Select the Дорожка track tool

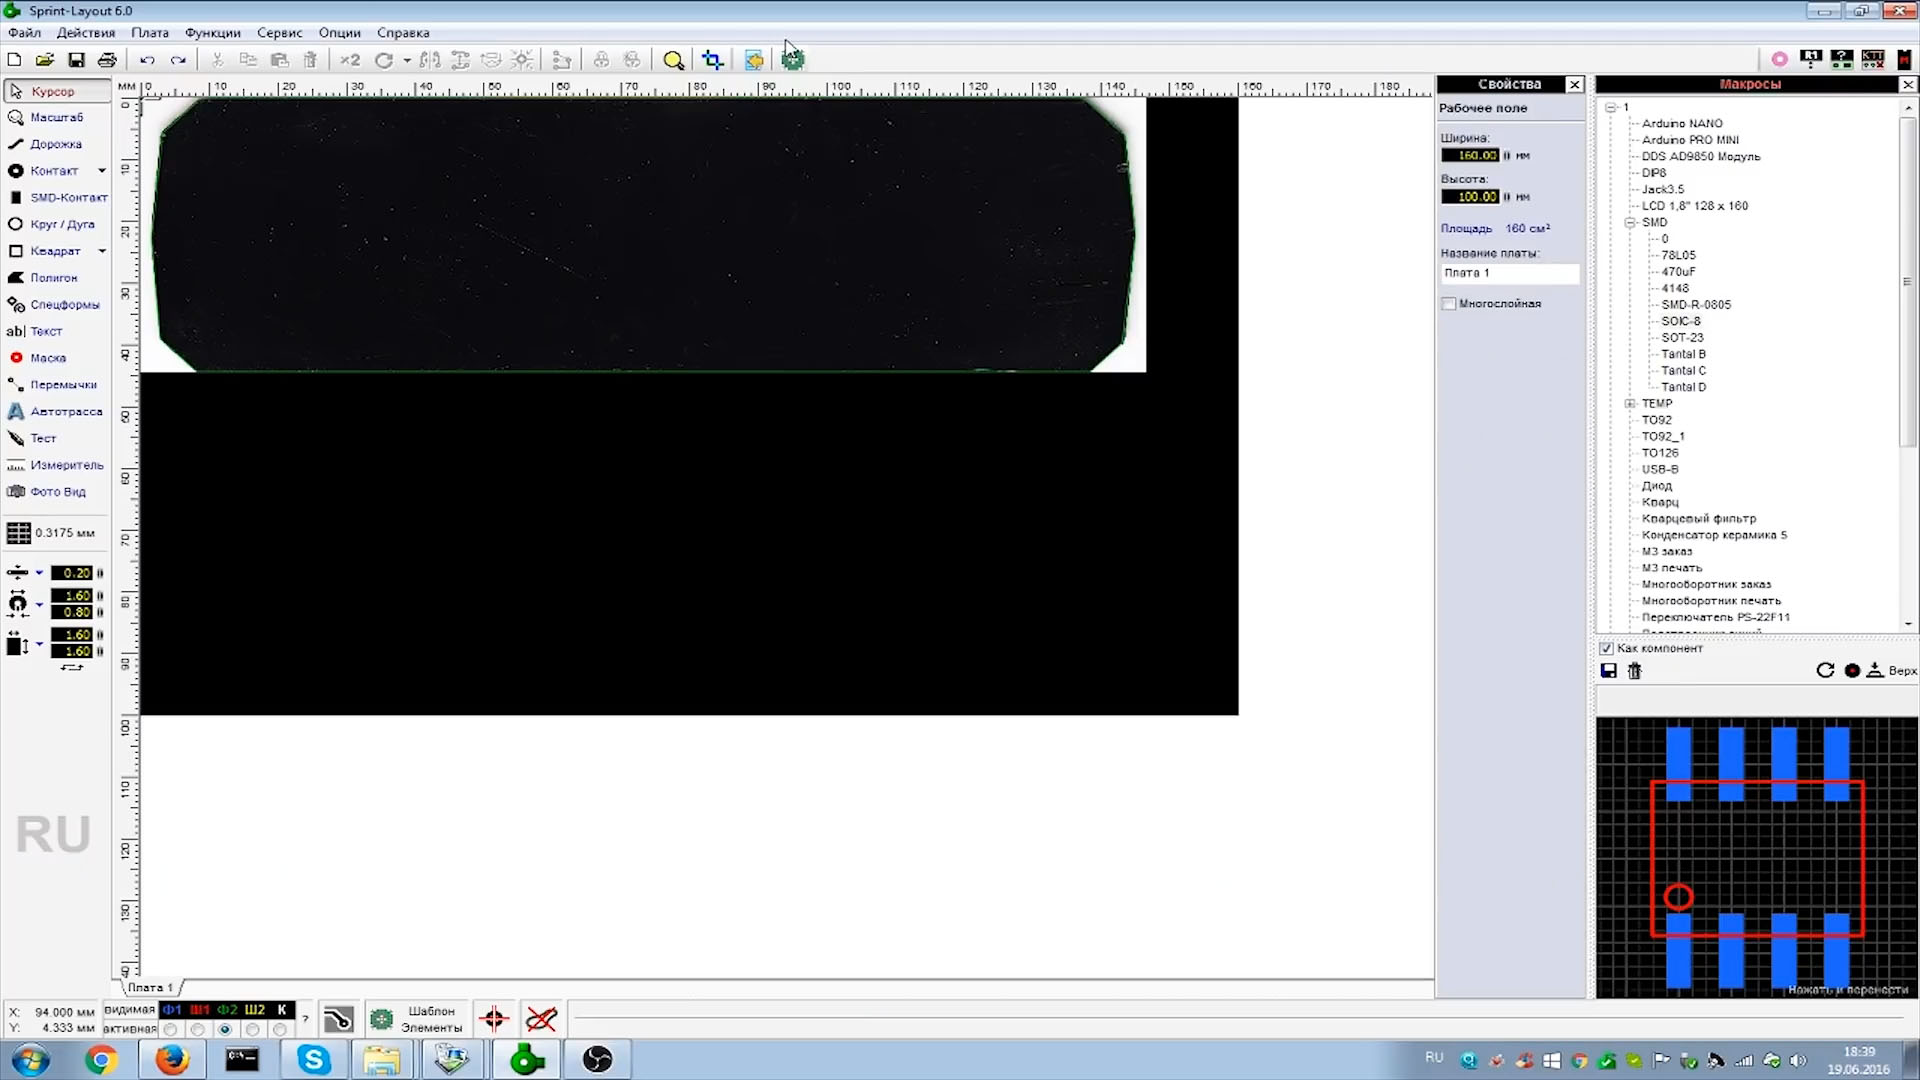55,144
